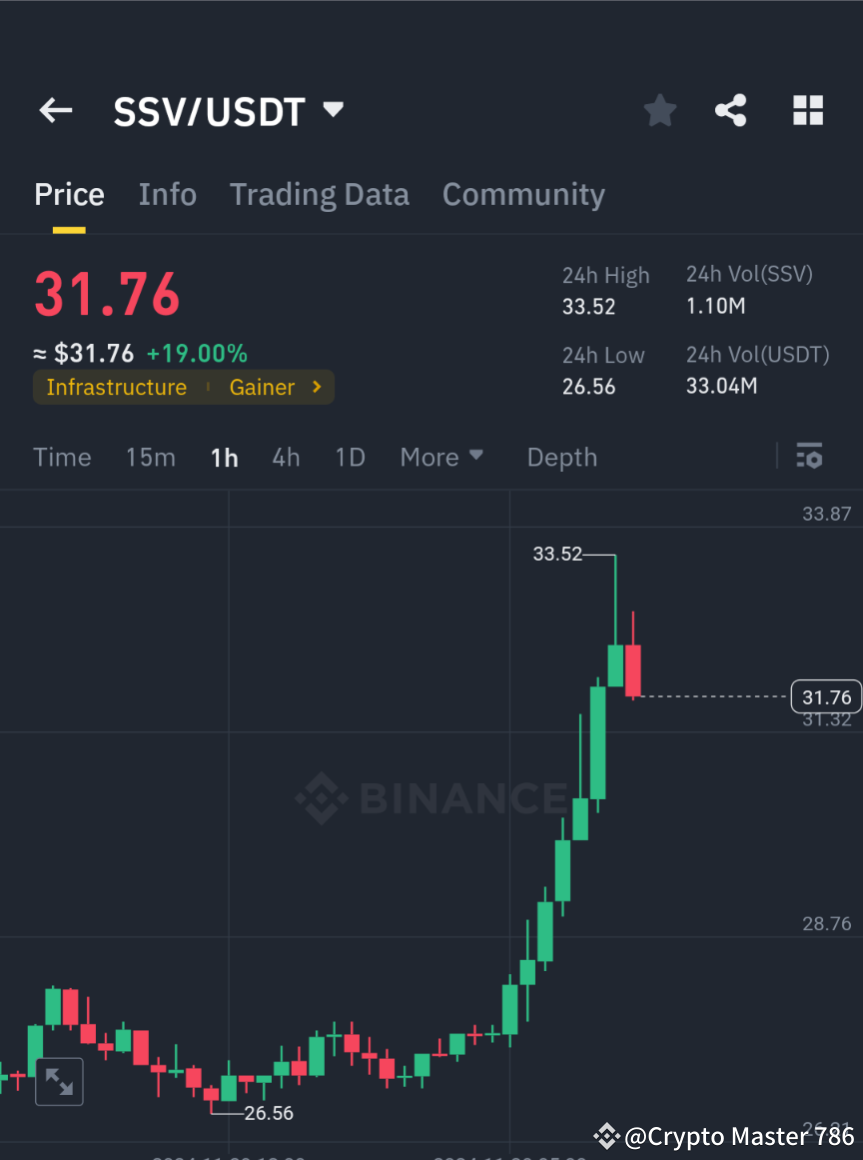The image size is (863, 1160).
Task: Expand chart to fullscreen with corner icon
Action: click(x=59, y=1081)
